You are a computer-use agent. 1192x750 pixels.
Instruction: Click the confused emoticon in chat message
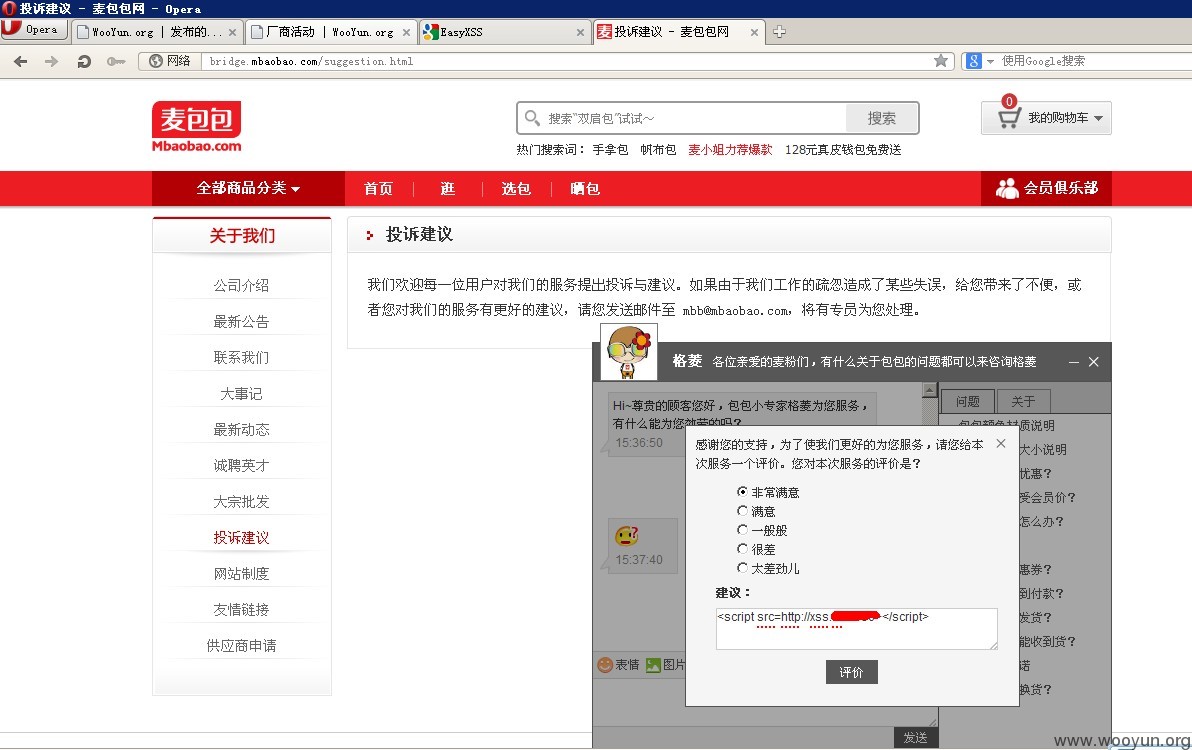point(626,536)
